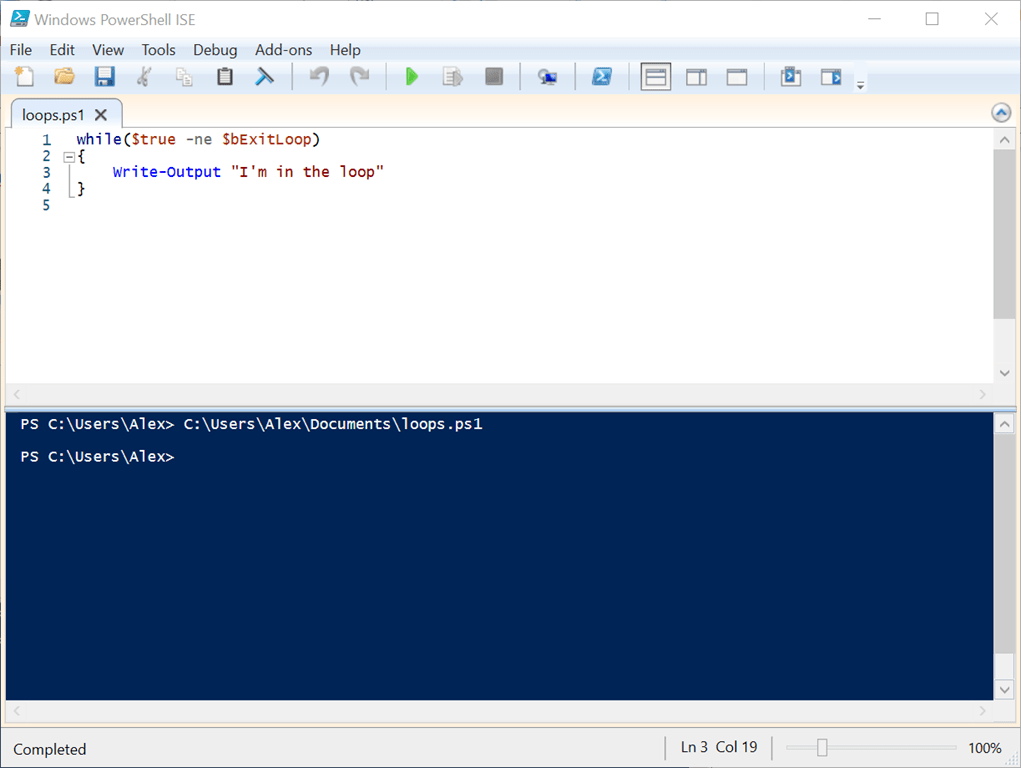Show script pane on top

(656, 77)
